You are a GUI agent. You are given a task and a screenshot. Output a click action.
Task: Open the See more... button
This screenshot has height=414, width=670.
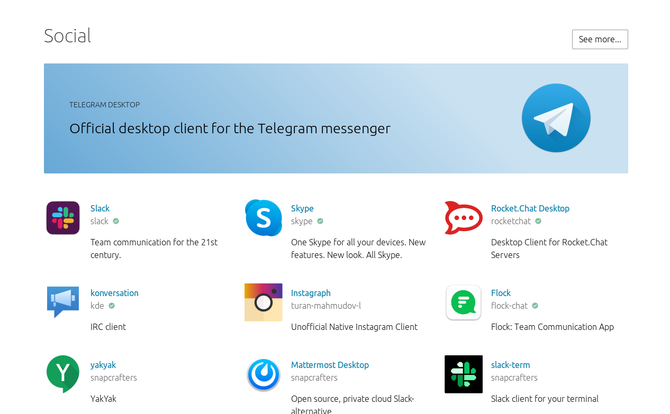coord(600,39)
